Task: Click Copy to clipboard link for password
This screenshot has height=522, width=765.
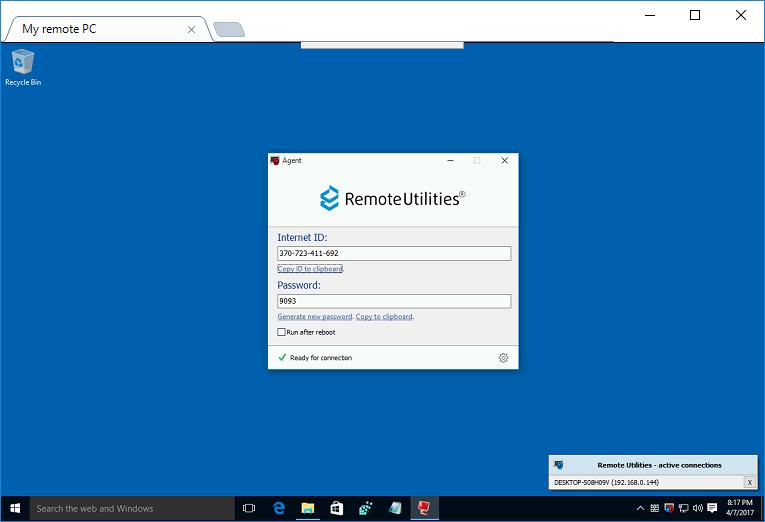Action: coord(384,317)
